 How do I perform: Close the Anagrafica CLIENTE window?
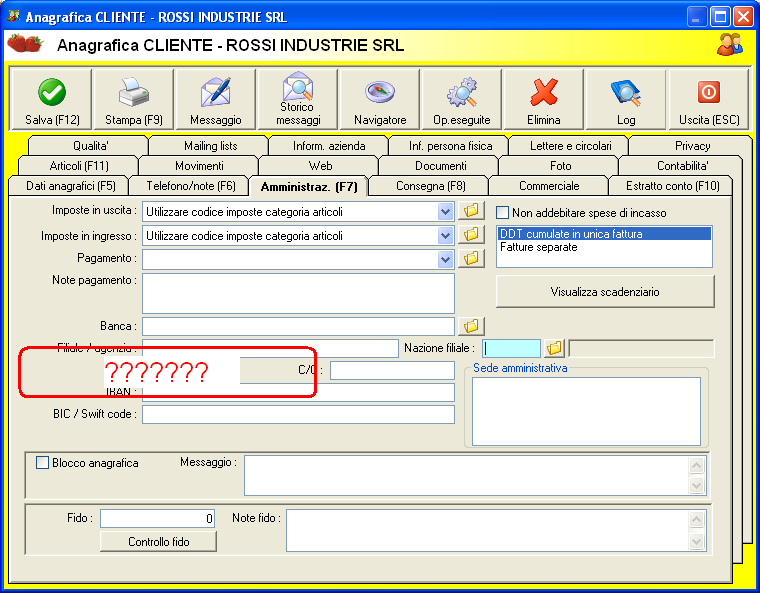click(743, 16)
